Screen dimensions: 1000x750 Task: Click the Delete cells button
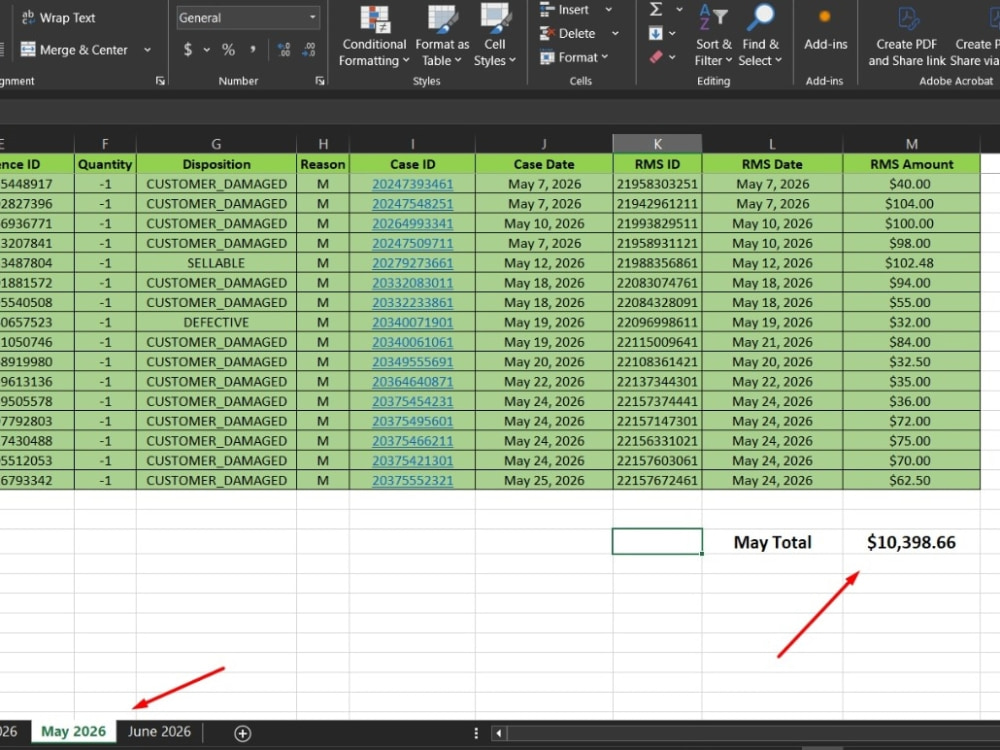point(568,33)
